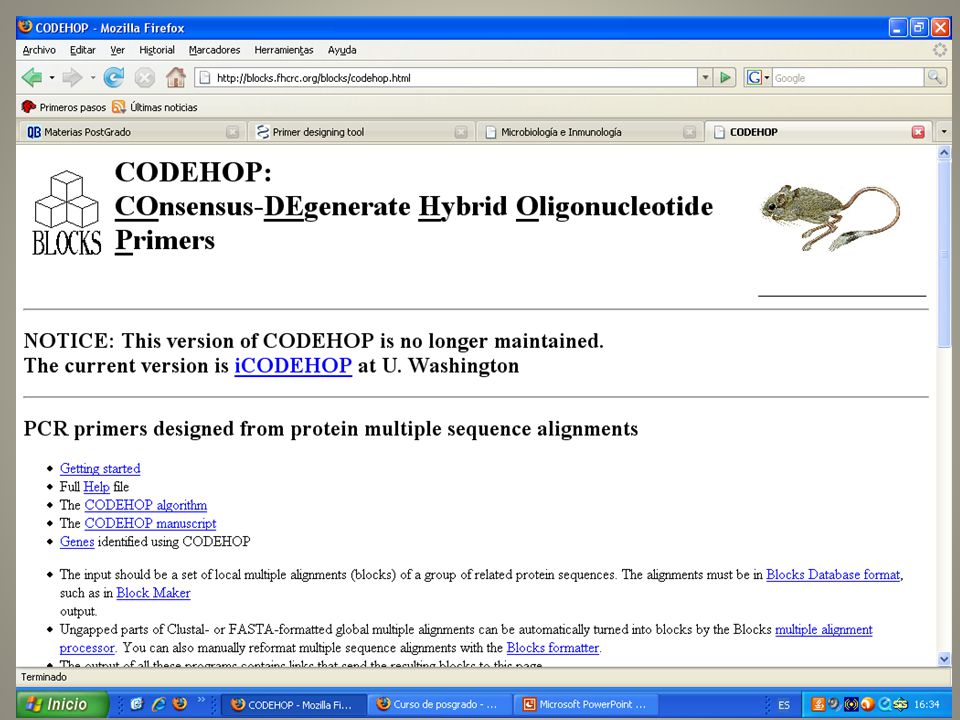Click the Inicio start button
Viewport: 960px width, 720px height.
62,704
